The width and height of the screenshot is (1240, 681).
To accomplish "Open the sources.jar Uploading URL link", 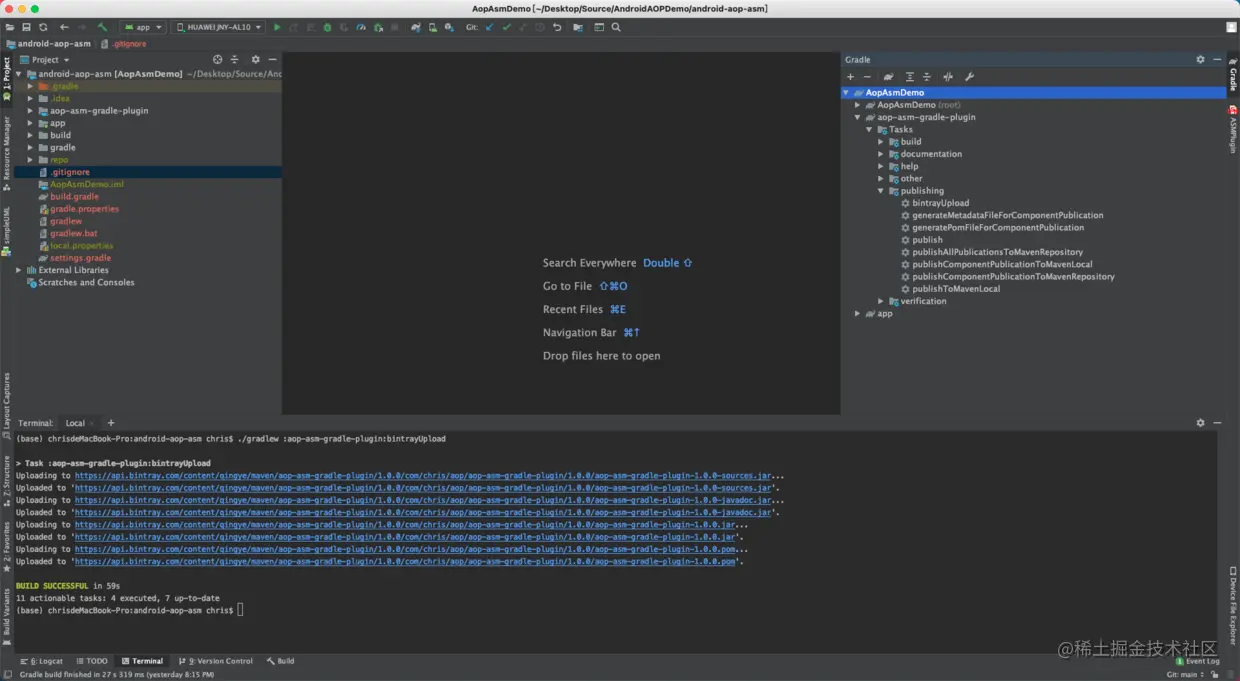I will pyautogui.click(x=422, y=476).
